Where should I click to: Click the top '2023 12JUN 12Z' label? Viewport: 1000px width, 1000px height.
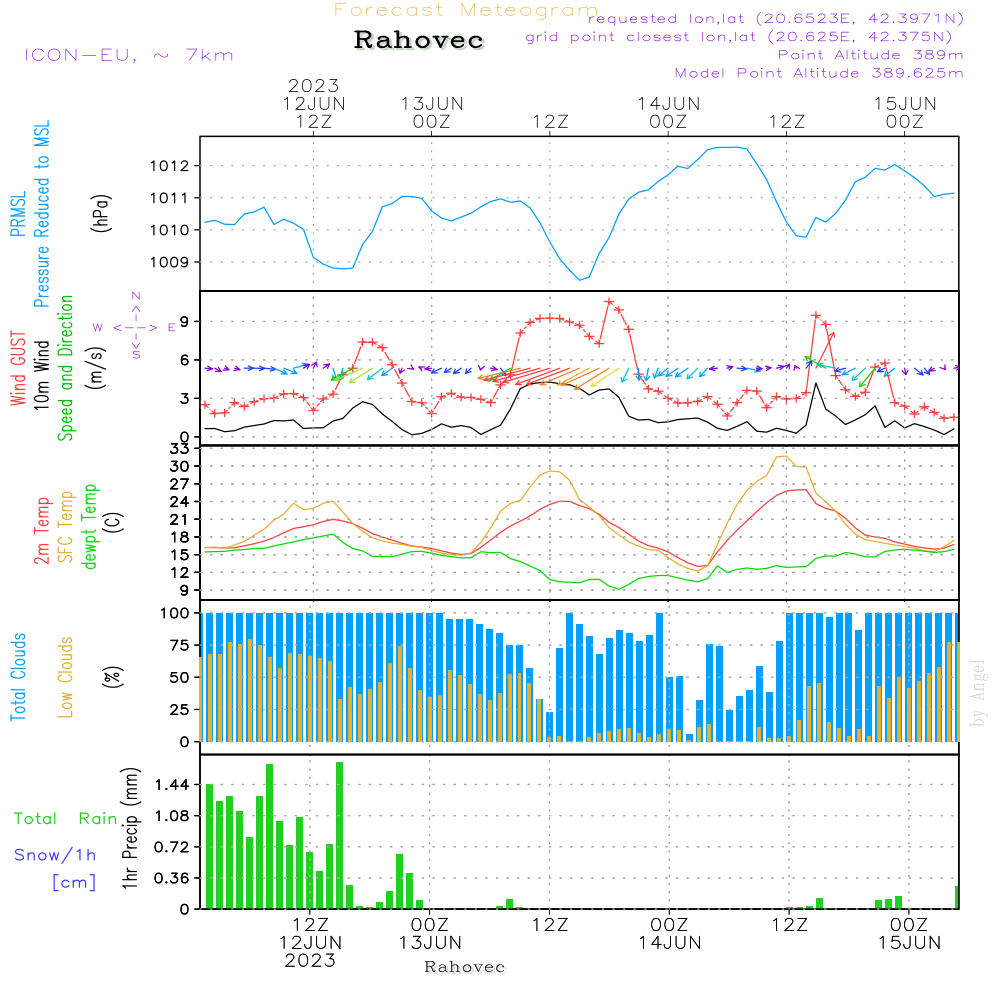pyautogui.click(x=314, y=103)
